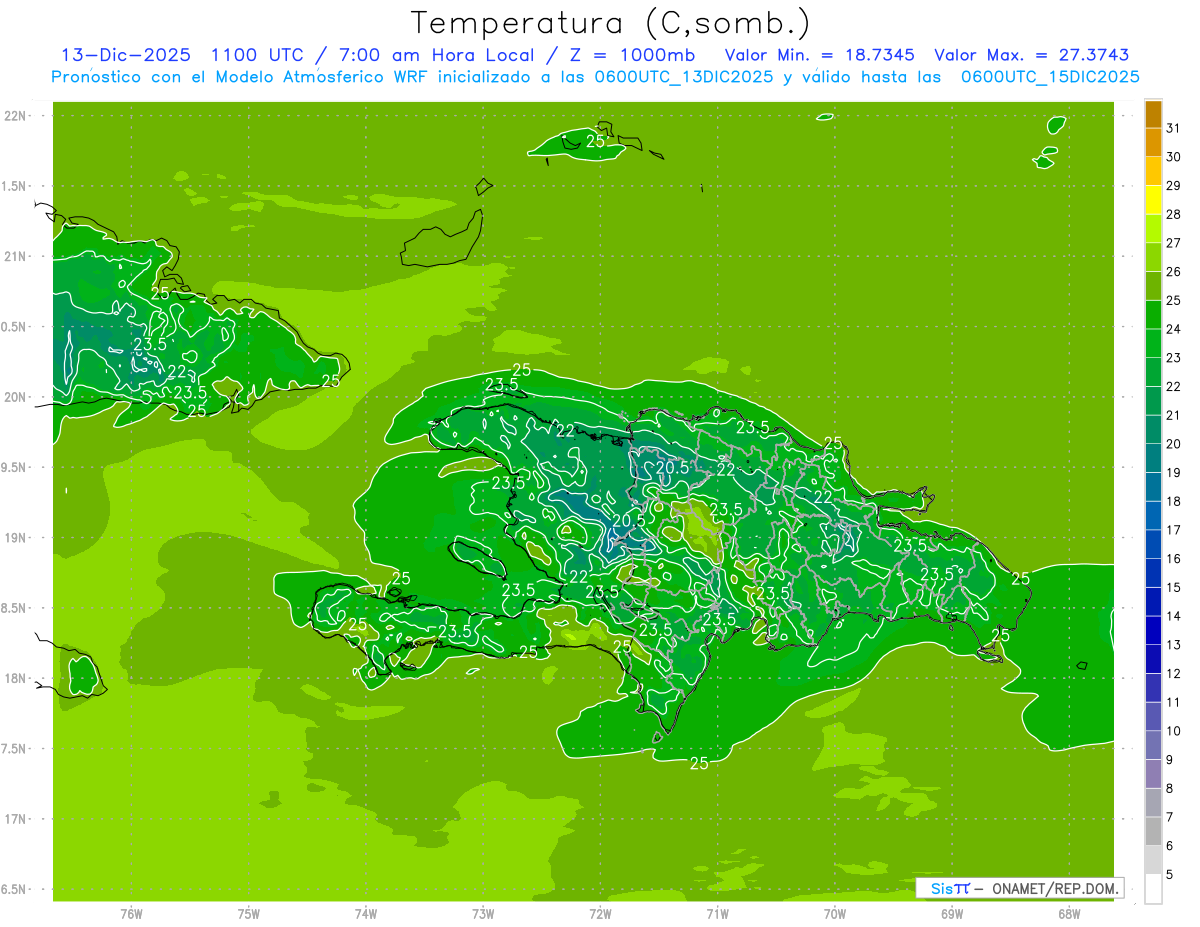Click the teal swatch between 19 and 20
1200x927 pixels.
coord(1153,458)
